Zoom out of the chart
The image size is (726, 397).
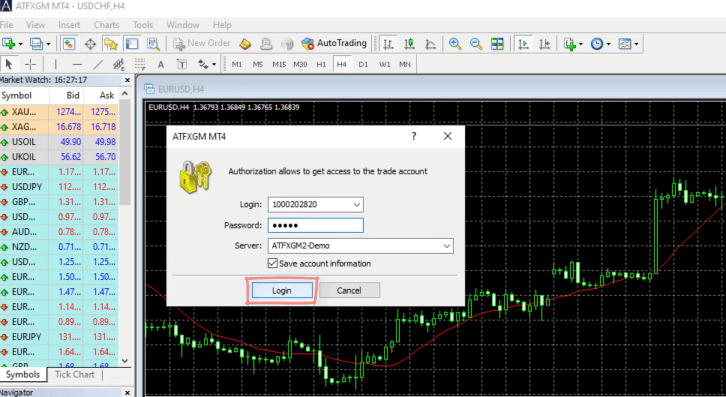coord(476,44)
